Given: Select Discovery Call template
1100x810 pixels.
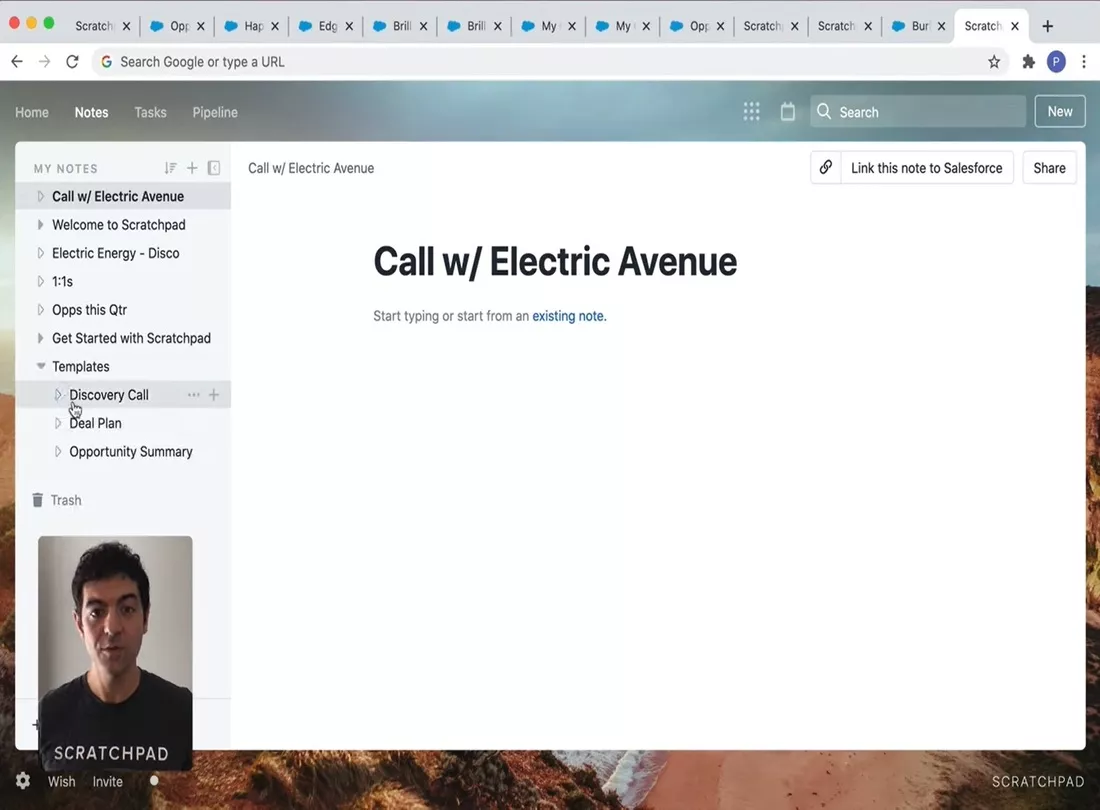Looking at the screenshot, I should (109, 395).
